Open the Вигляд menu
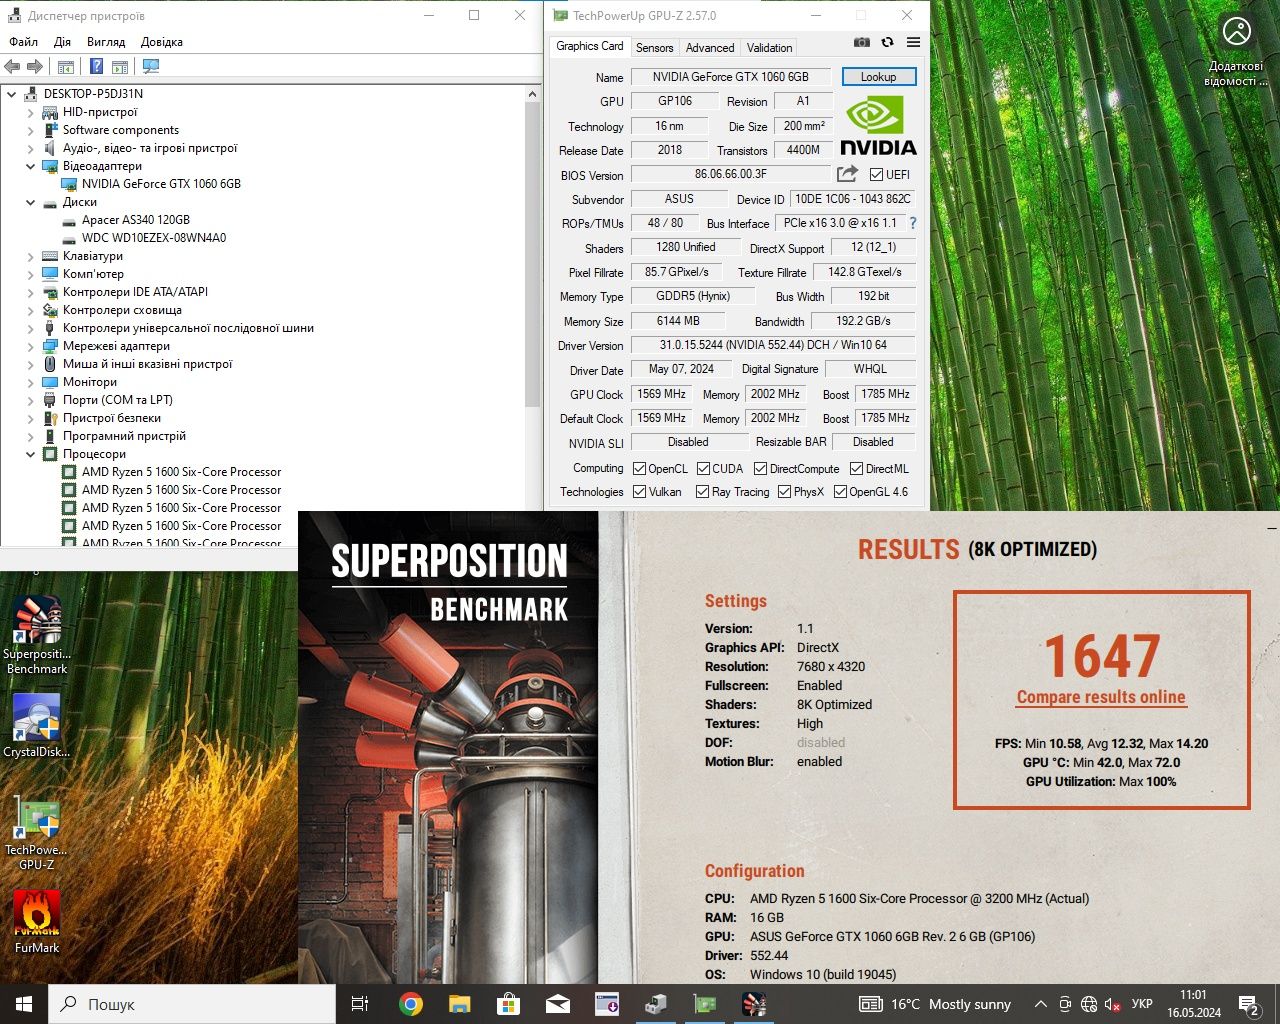The image size is (1280, 1024). click(106, 42)
